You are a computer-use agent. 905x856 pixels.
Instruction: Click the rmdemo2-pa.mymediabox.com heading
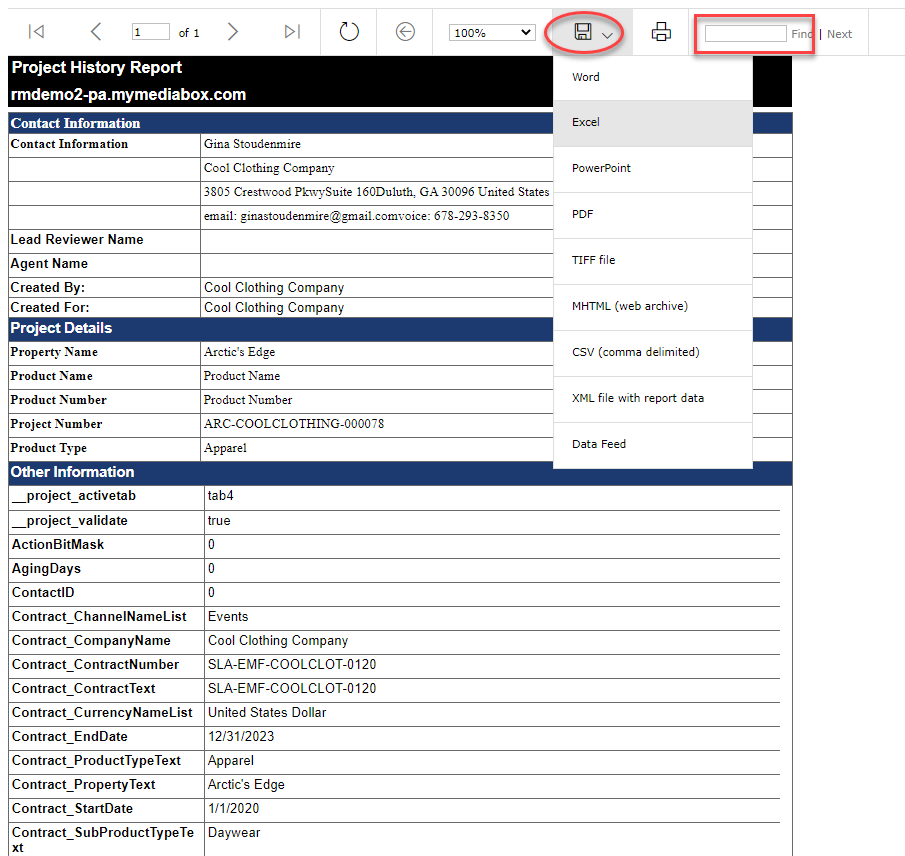(128, 95)
